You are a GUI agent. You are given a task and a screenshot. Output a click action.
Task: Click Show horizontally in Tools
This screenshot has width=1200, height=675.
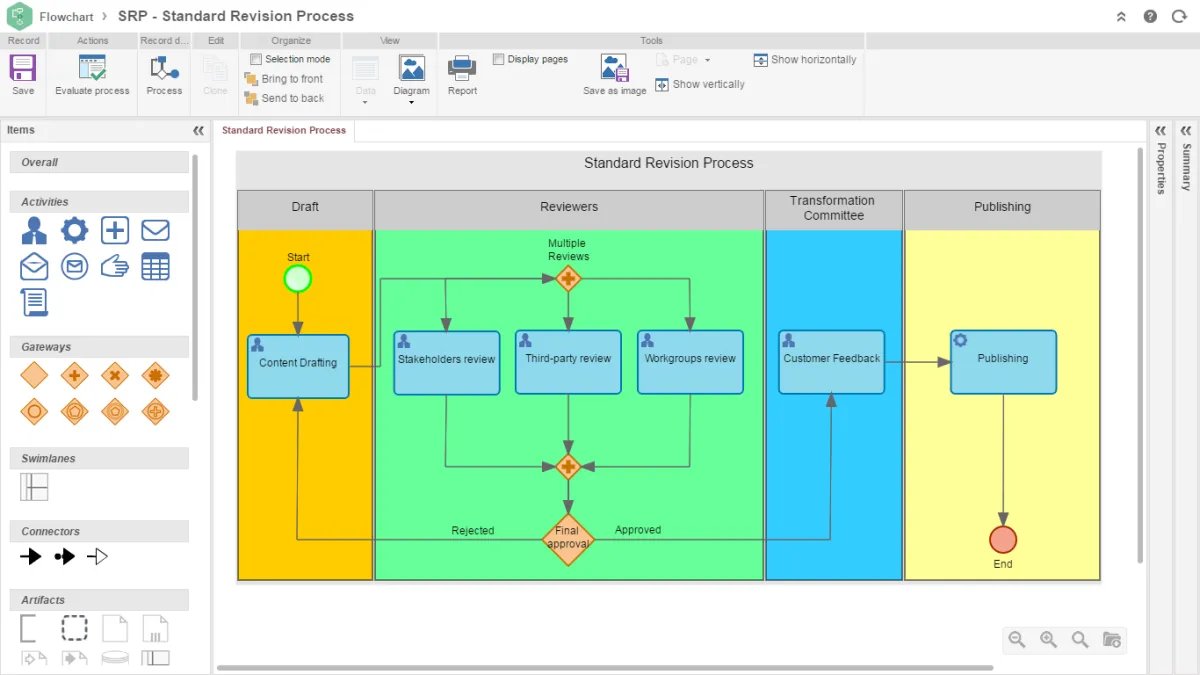point(805,60)
